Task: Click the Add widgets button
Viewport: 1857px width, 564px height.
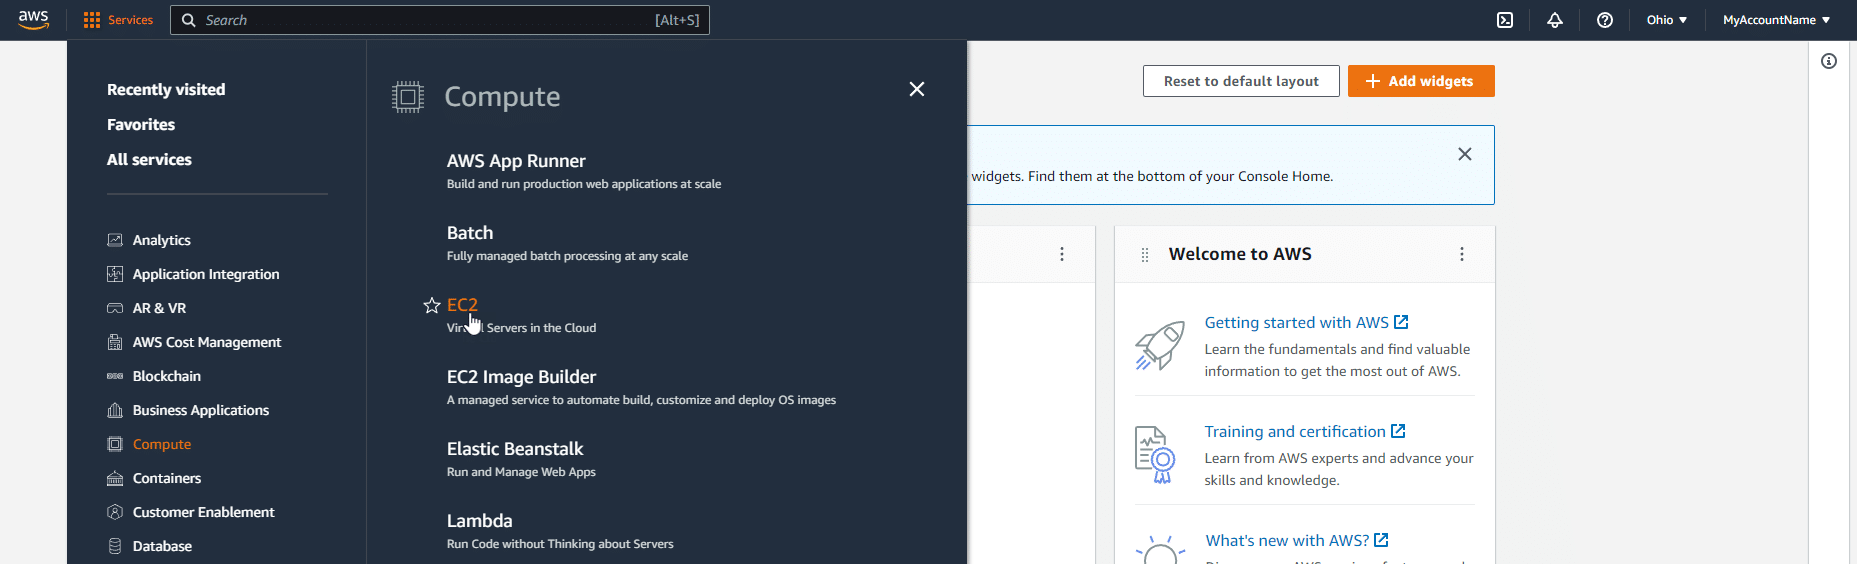Action: 1420,81
